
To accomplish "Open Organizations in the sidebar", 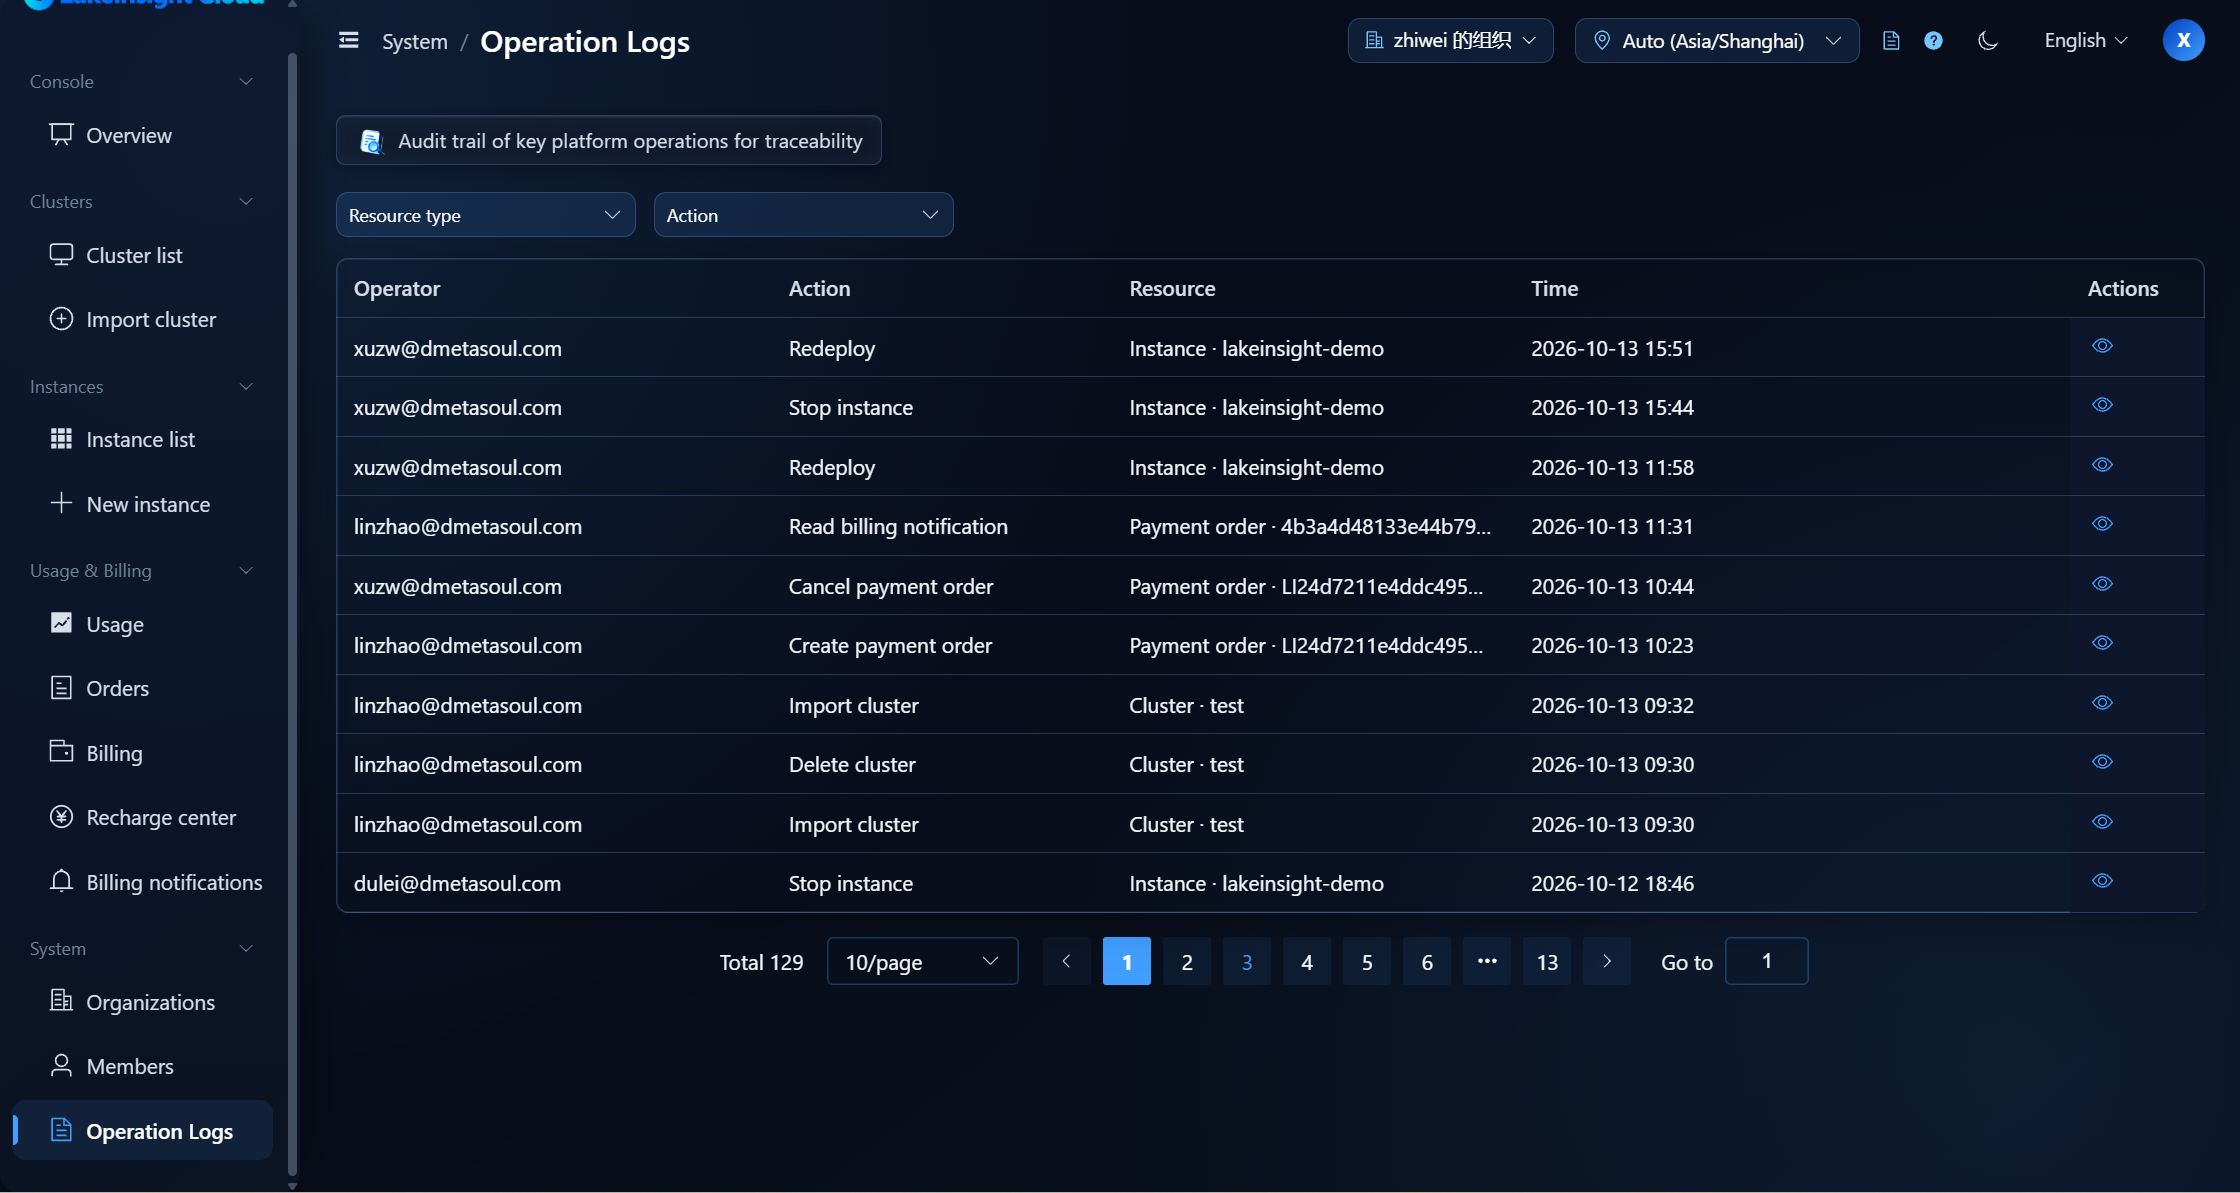I will pyautogui.click(x=142, y=1002).
